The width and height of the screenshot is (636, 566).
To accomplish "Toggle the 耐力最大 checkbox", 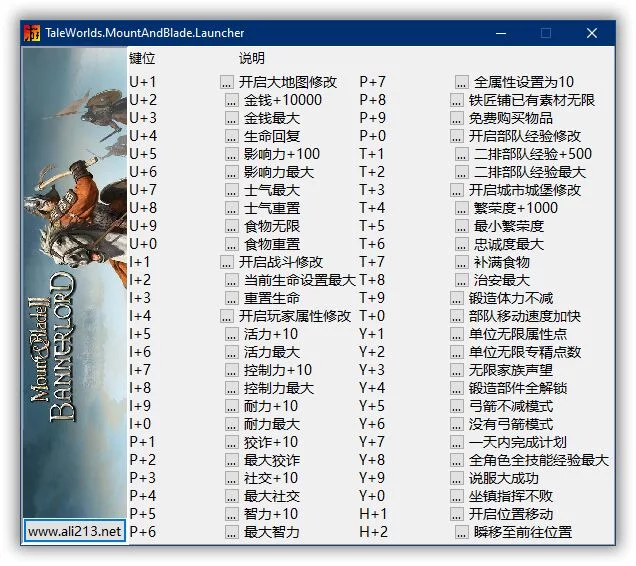I will pyautogui.click(x=232, y=424).
